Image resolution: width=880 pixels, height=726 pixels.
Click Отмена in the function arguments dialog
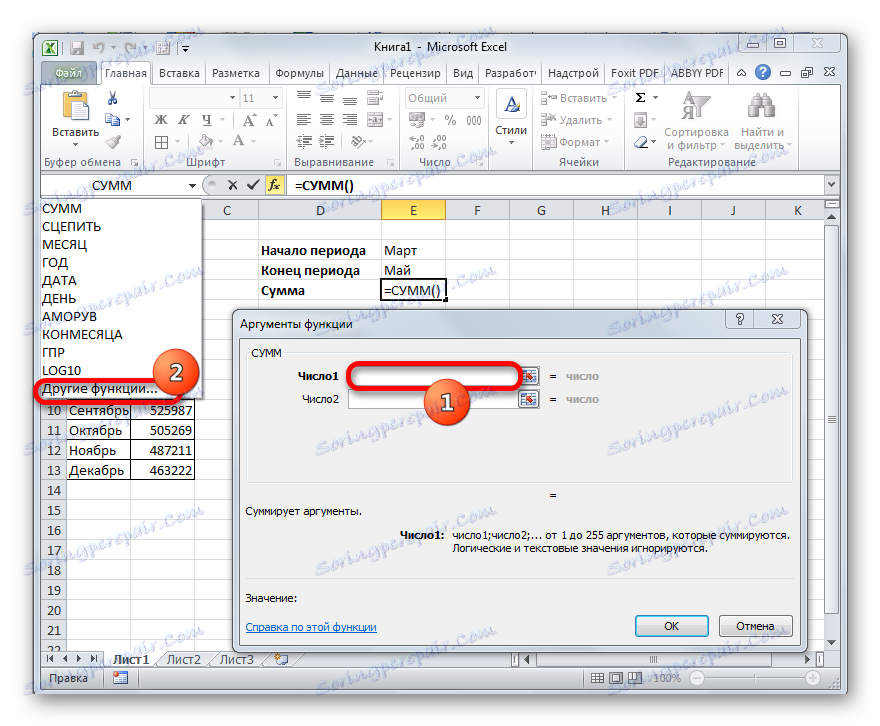click(x=755, y=626)
